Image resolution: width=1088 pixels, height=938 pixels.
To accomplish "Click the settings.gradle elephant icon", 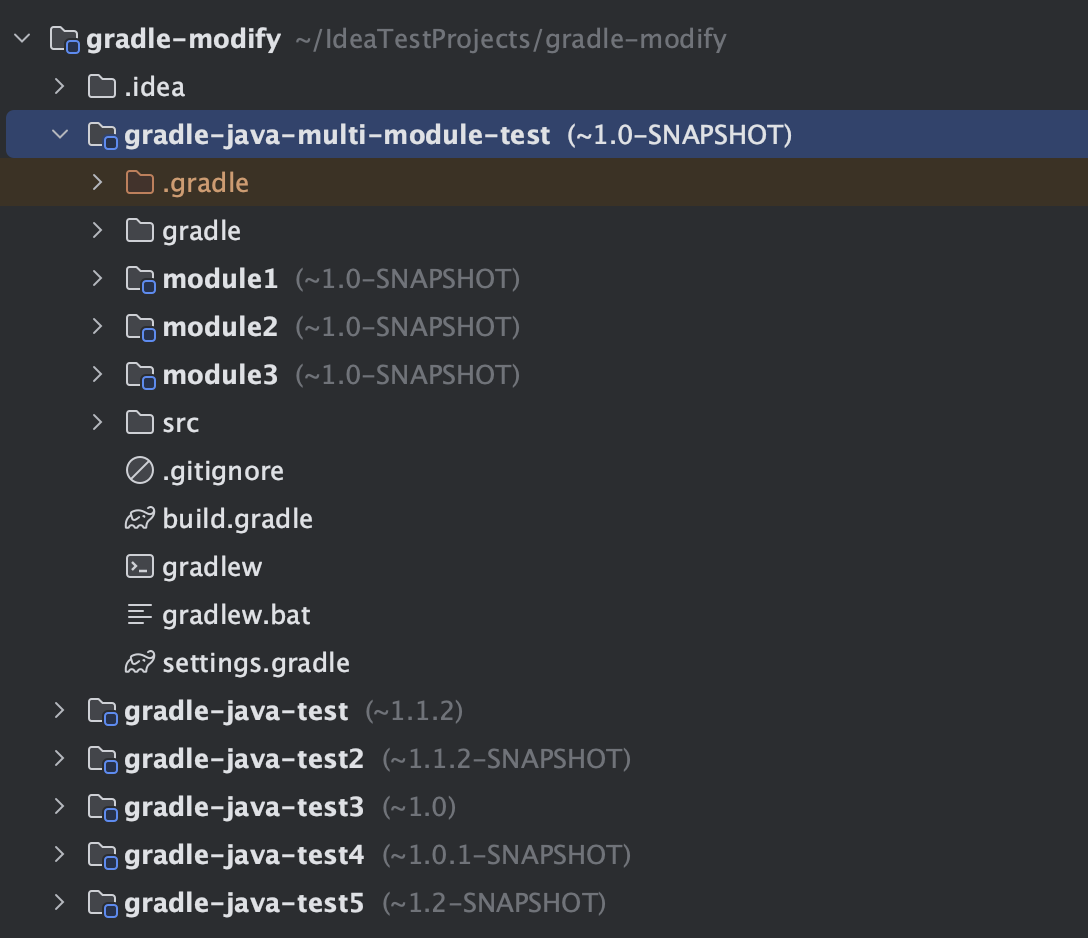I will [140, 663].
